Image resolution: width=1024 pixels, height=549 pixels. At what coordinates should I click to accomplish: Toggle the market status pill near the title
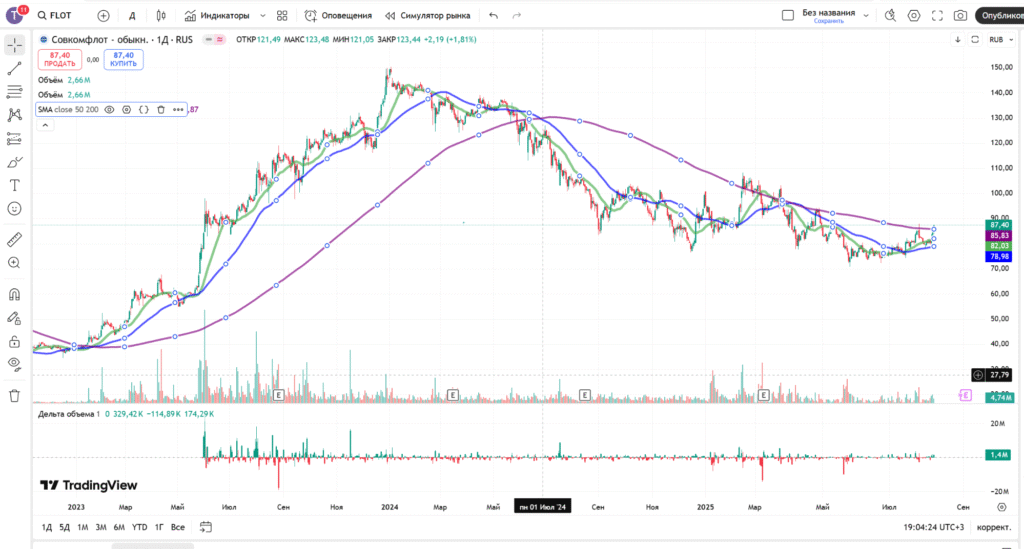[x=215, y=40]
